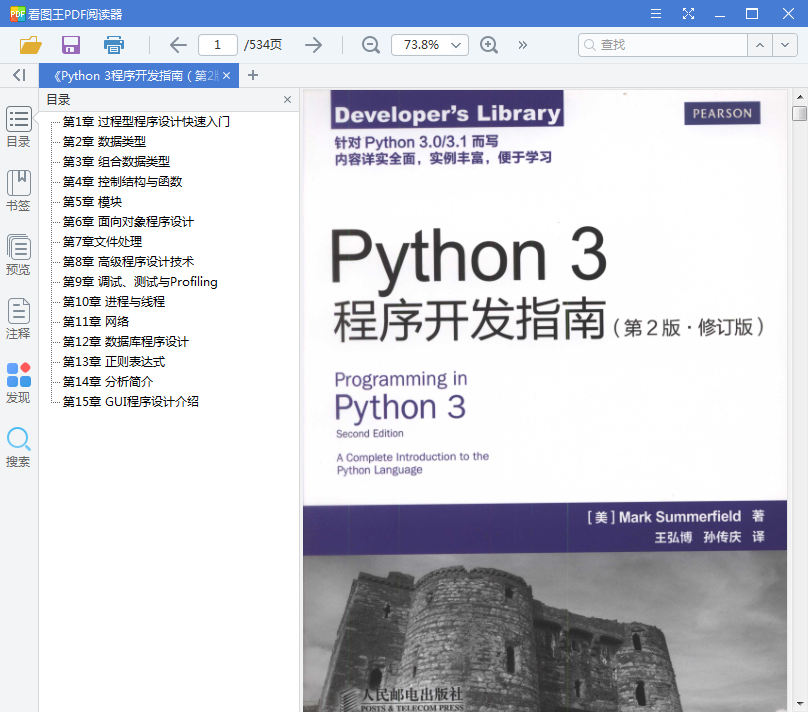Screen dimensions: 808x712
Task: Go to previous page with left arrow
Action: (x=178, y=45)
